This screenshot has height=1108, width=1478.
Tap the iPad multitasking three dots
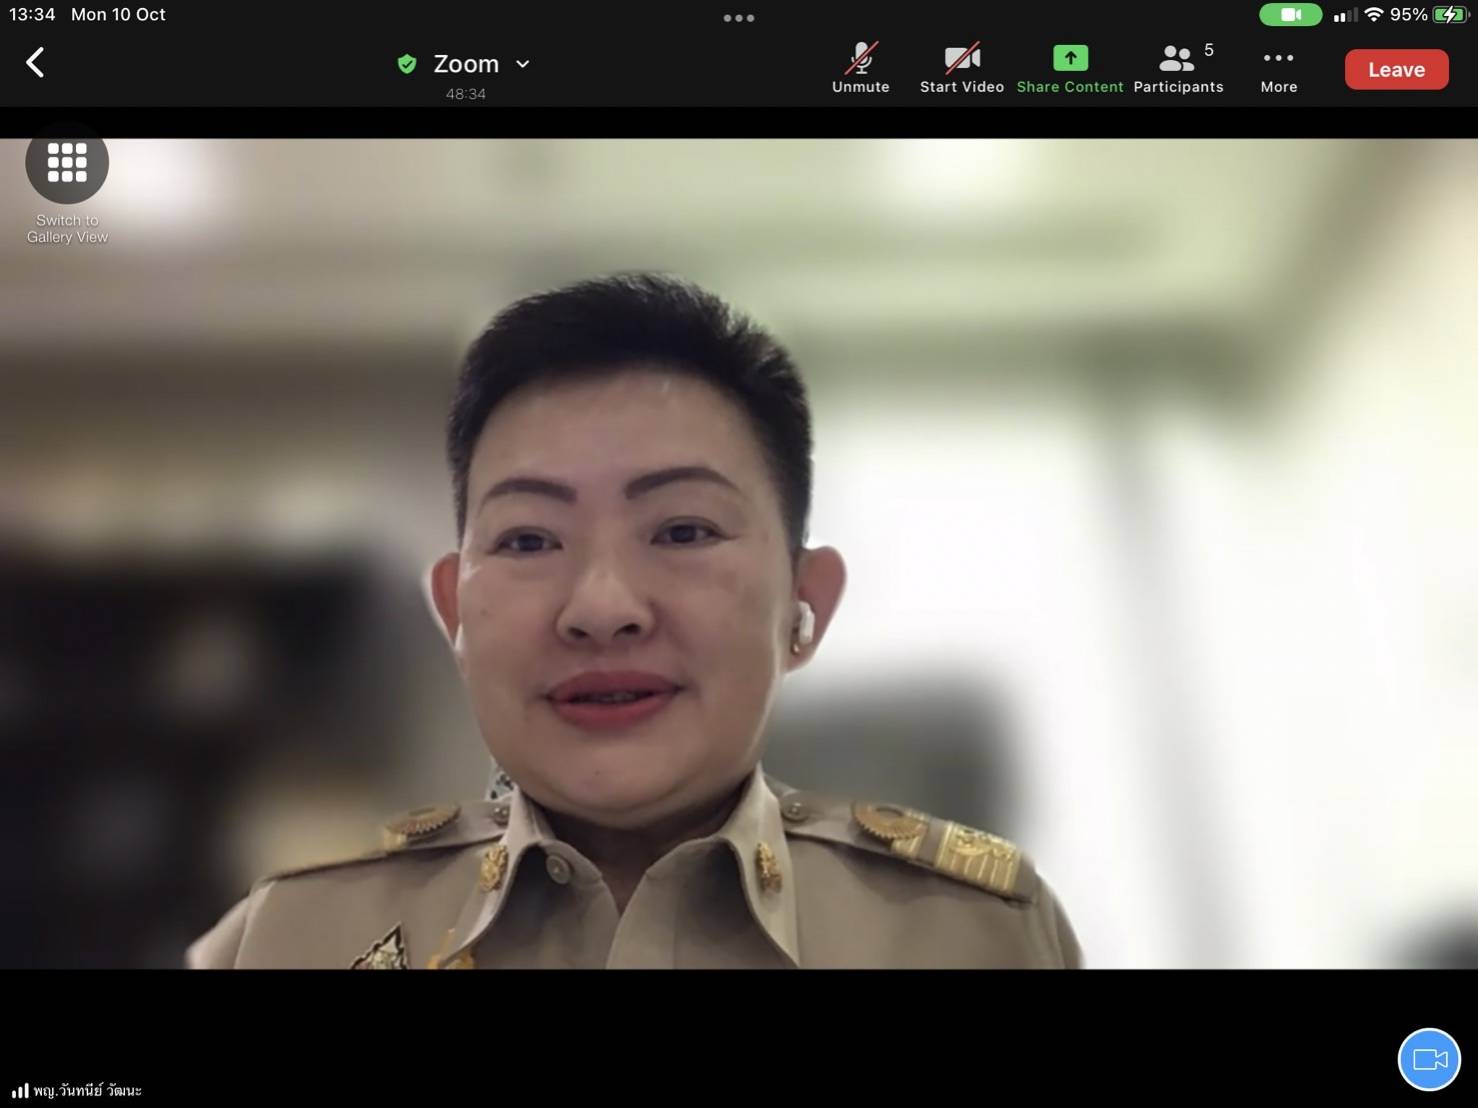[x=739, y=18]
